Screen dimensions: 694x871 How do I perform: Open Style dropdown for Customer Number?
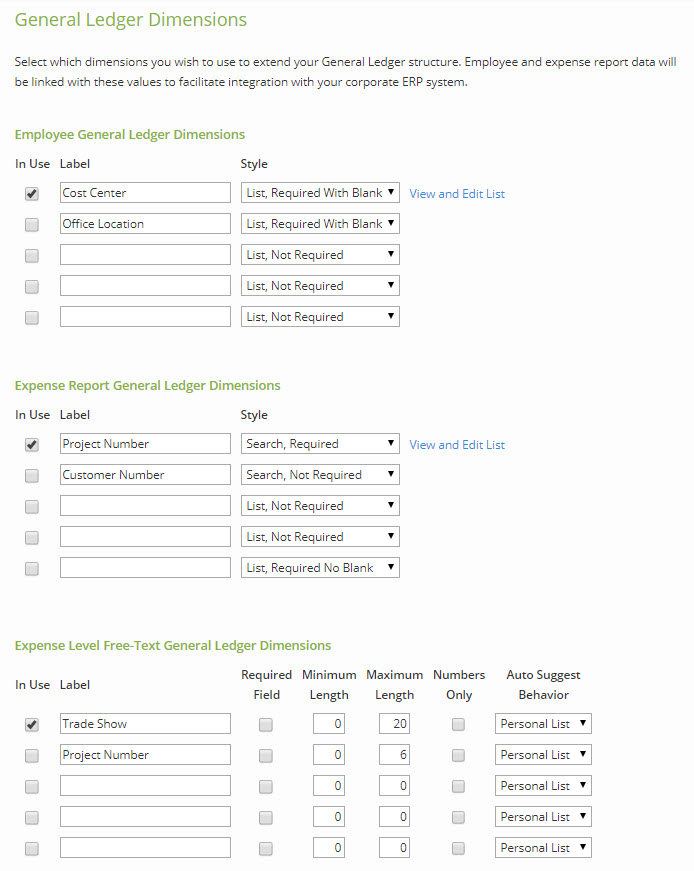[320, 475]
